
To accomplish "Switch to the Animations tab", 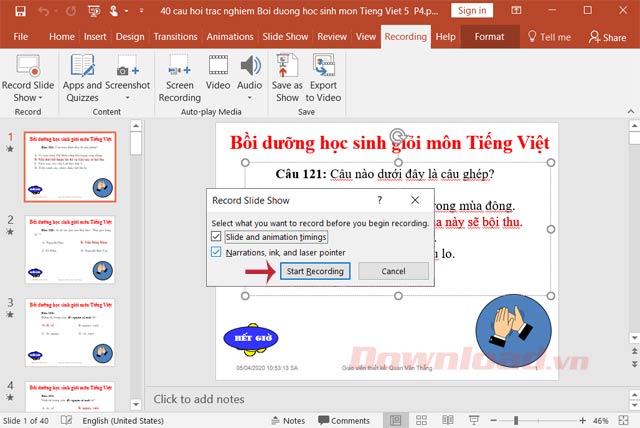I will coord(230,37).
